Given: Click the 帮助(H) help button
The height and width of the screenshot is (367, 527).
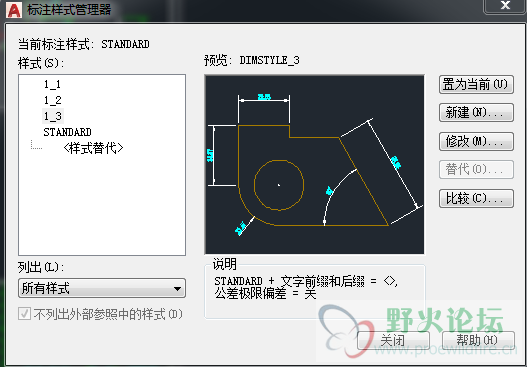Looking at the screenshot, I should tap(478, 340).
